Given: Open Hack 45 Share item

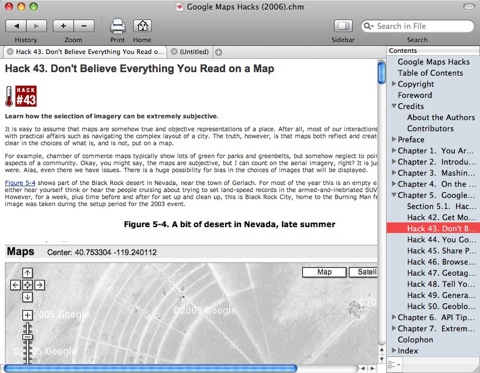Looking at the screenshot, I should coord(441,251).
